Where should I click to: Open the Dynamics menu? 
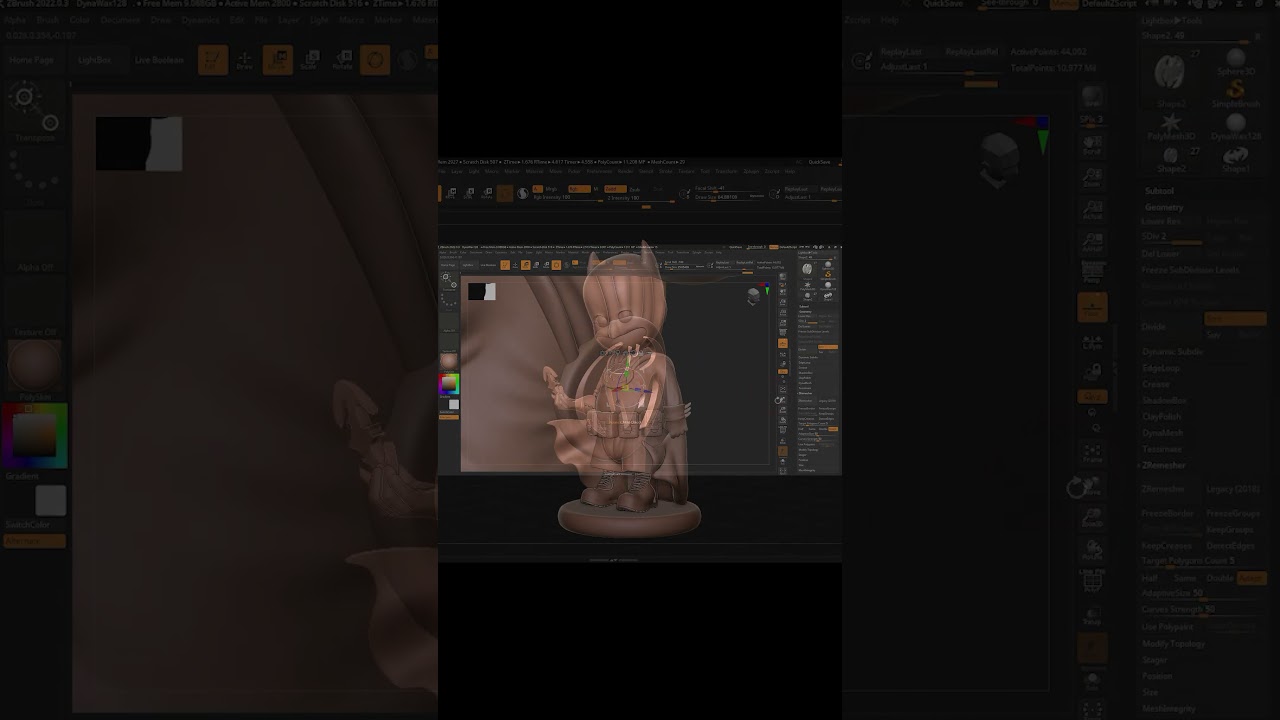[201, 19]
